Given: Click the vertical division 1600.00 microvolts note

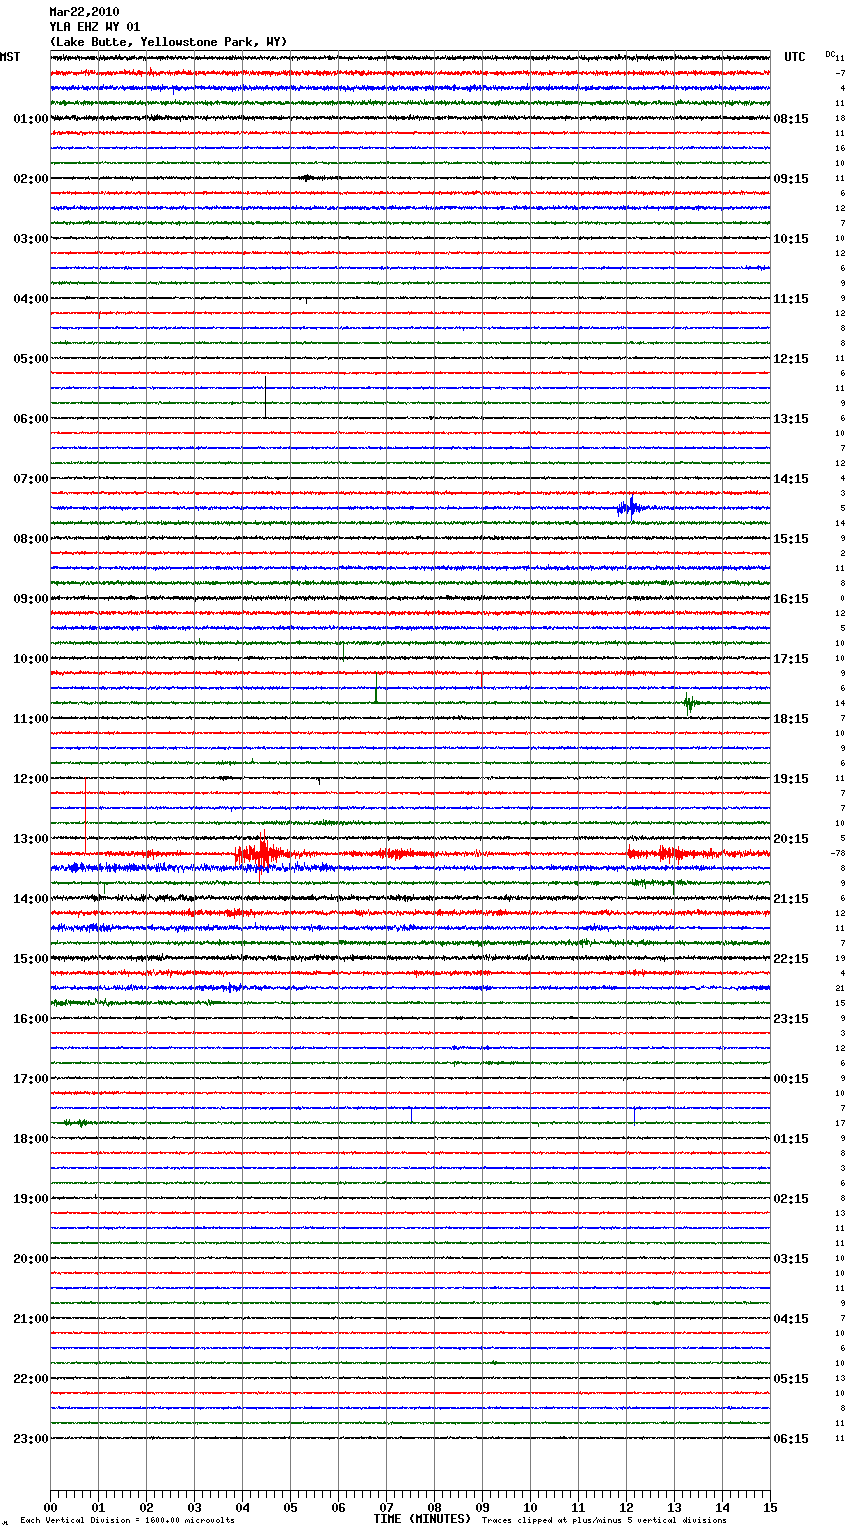Looking at the screenshot, I should (127, 1521).
